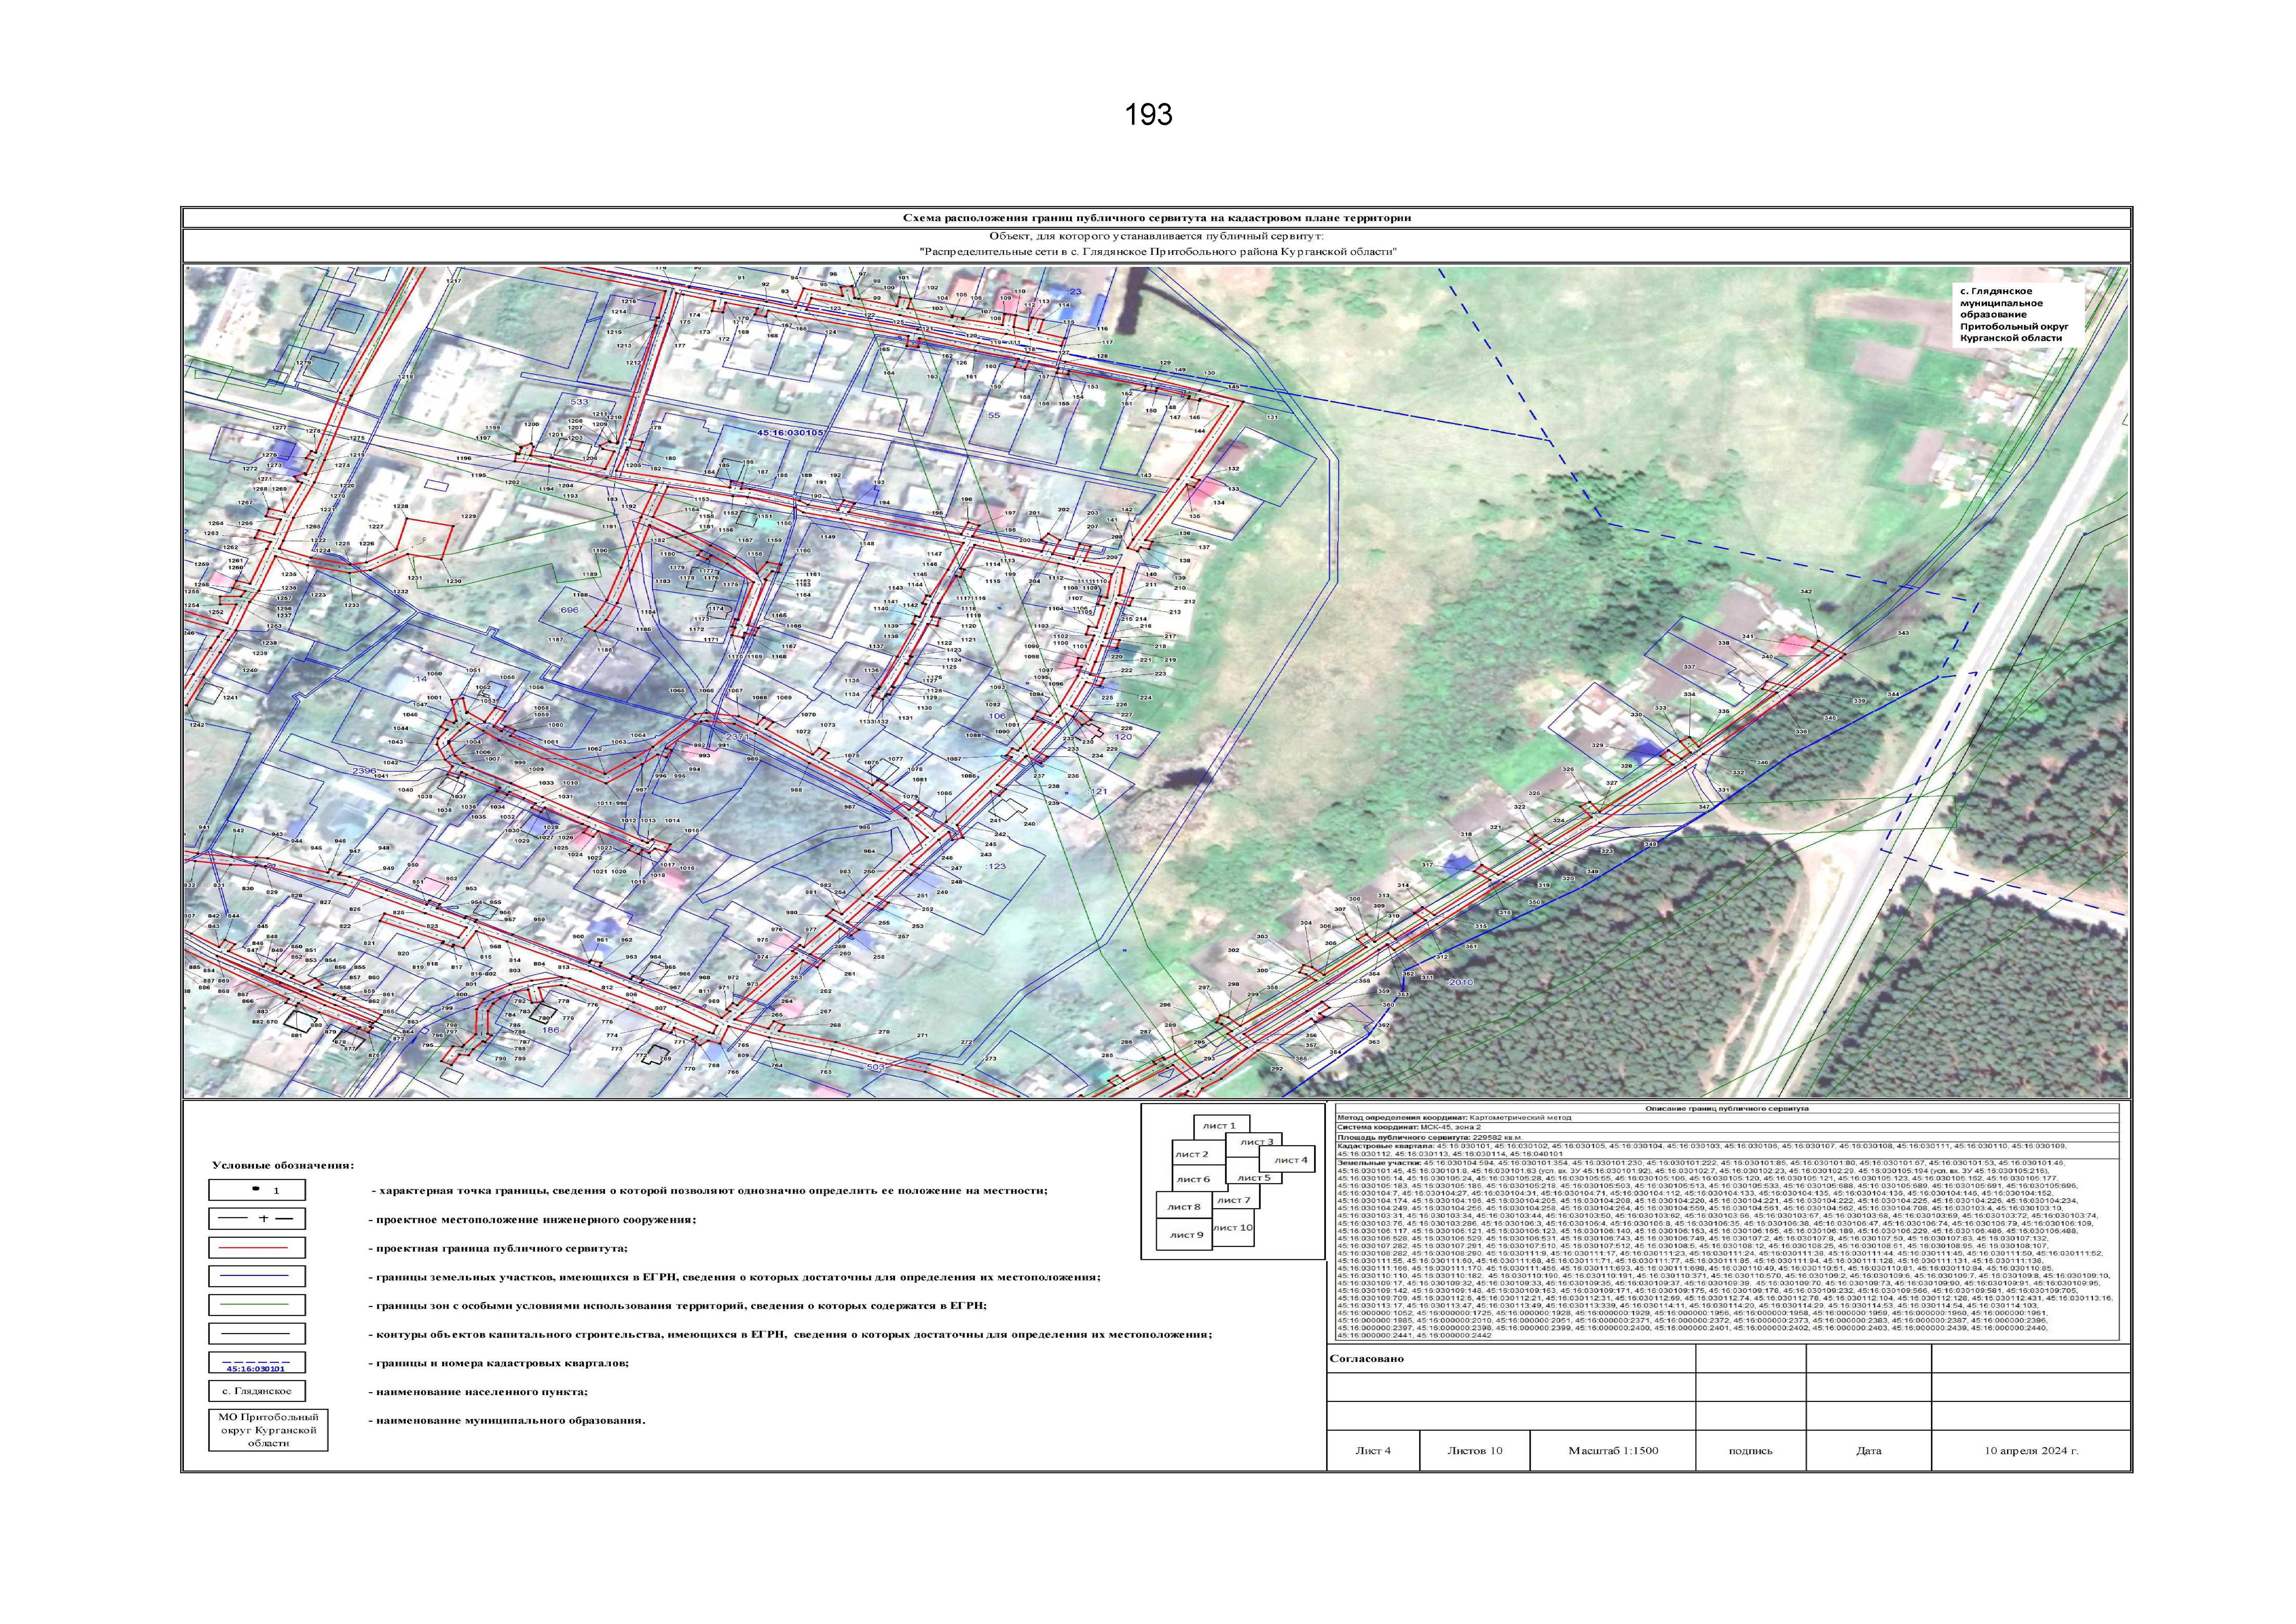Click the characteristic point legend symbol box

click(257, 1190)
